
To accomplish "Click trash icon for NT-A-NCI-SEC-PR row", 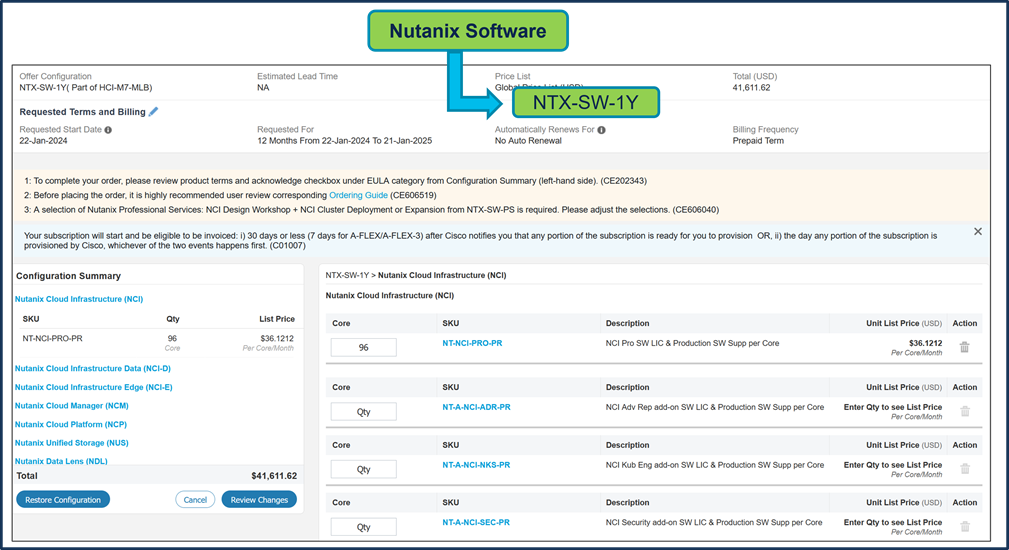I will pos(965,526).
